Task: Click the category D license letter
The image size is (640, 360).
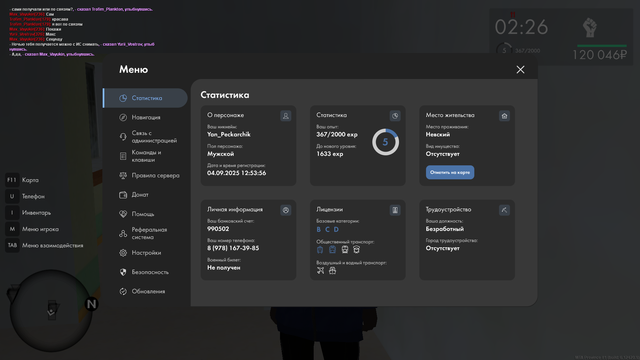Action: coord(336,229)
